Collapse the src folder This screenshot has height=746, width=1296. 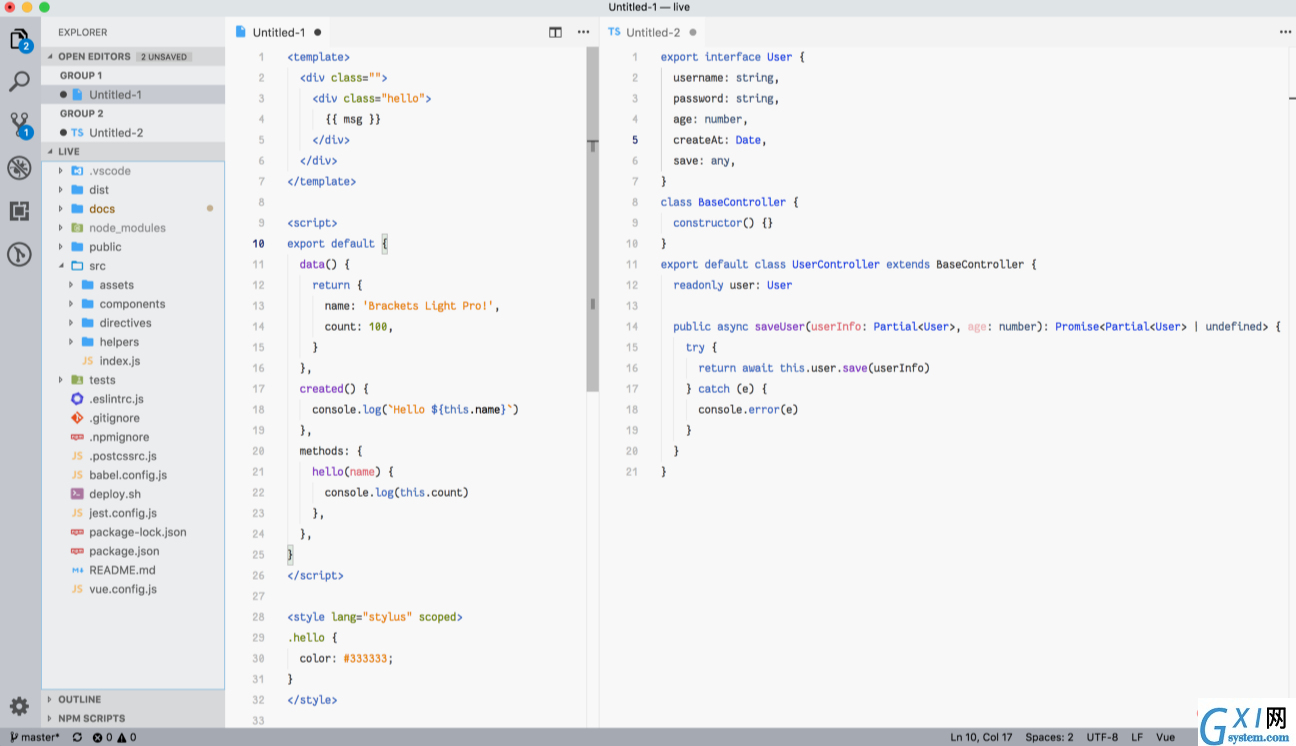61,266
